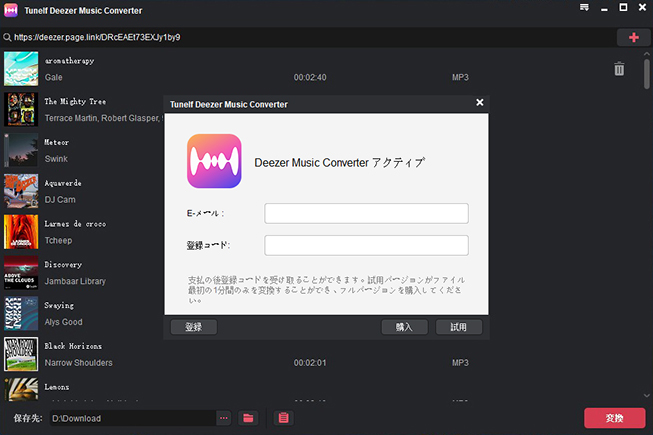This screenshot has width=653, height=435.
Task: Select the Black Horizons album thumbnail
Action: click(x=21, y=354)
